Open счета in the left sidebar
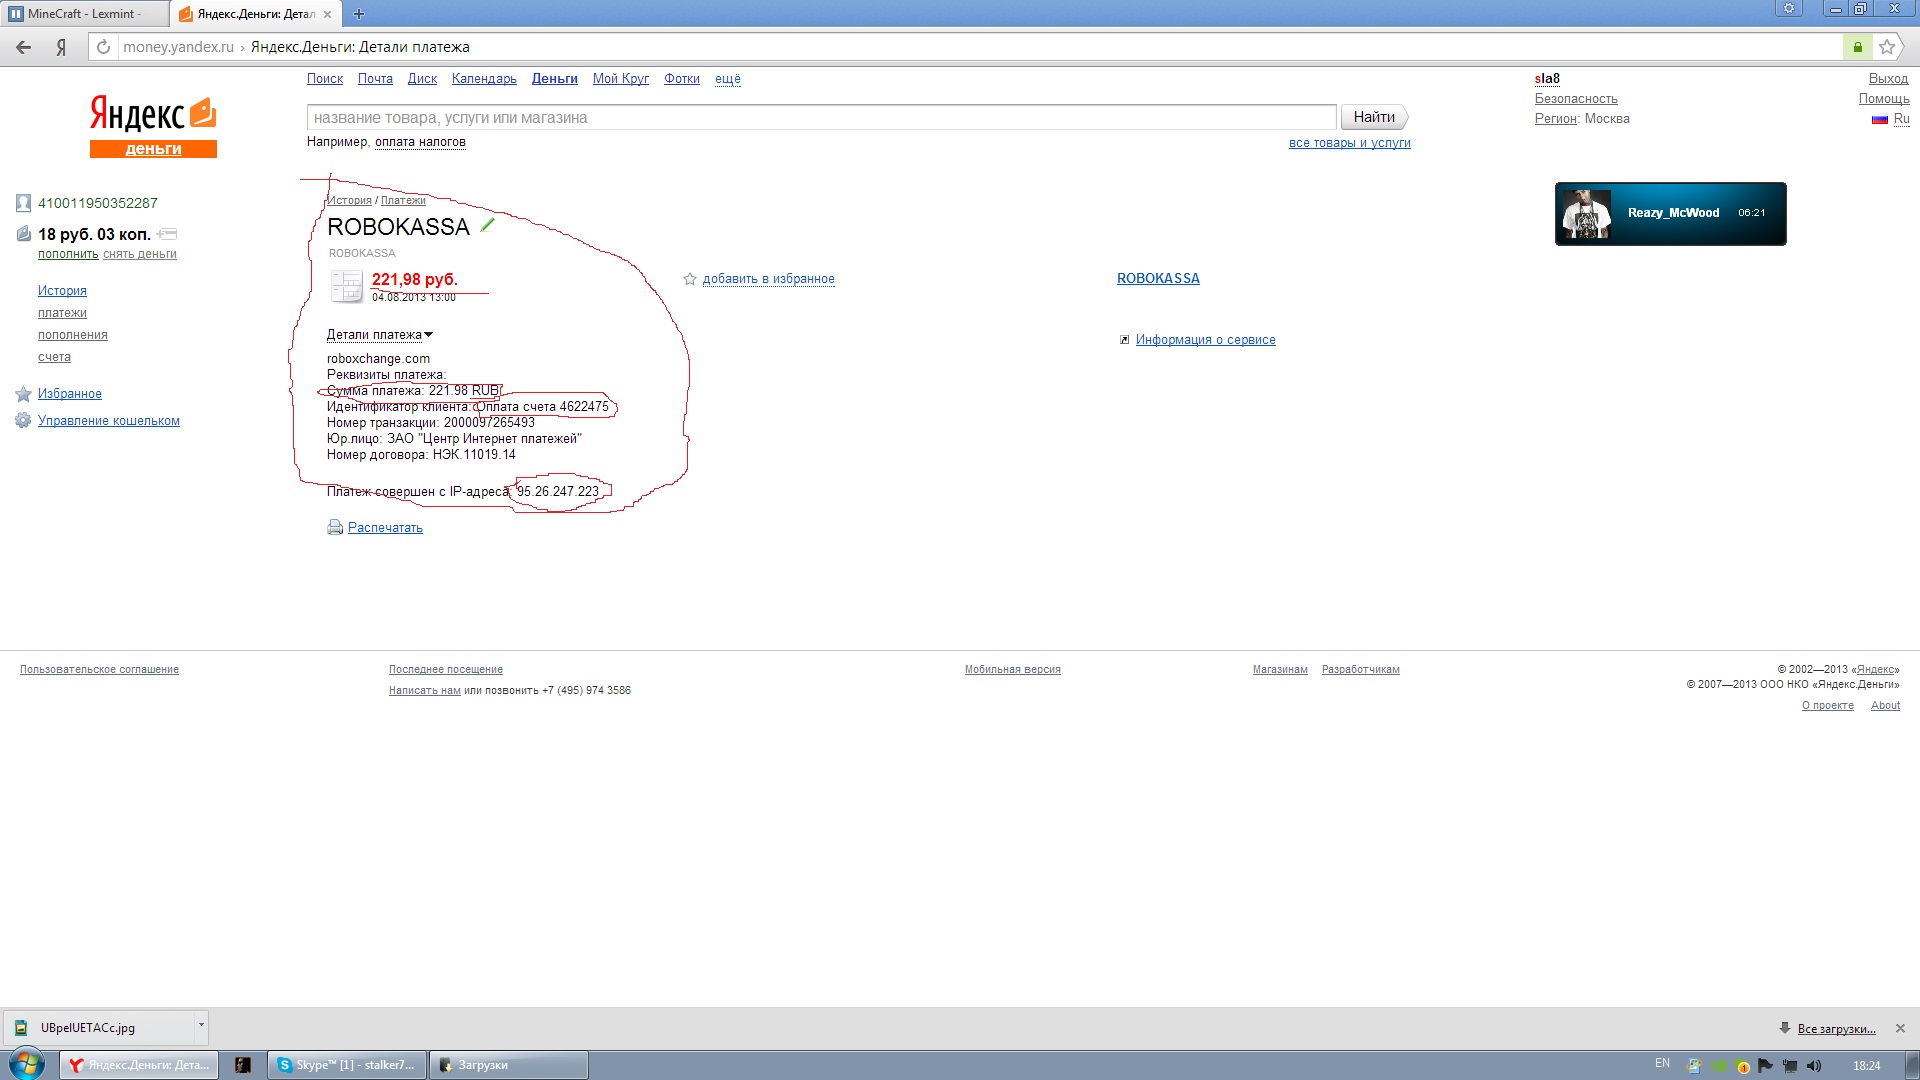The width and height of the screenshot is (1920, 1080). pos(54,357)
